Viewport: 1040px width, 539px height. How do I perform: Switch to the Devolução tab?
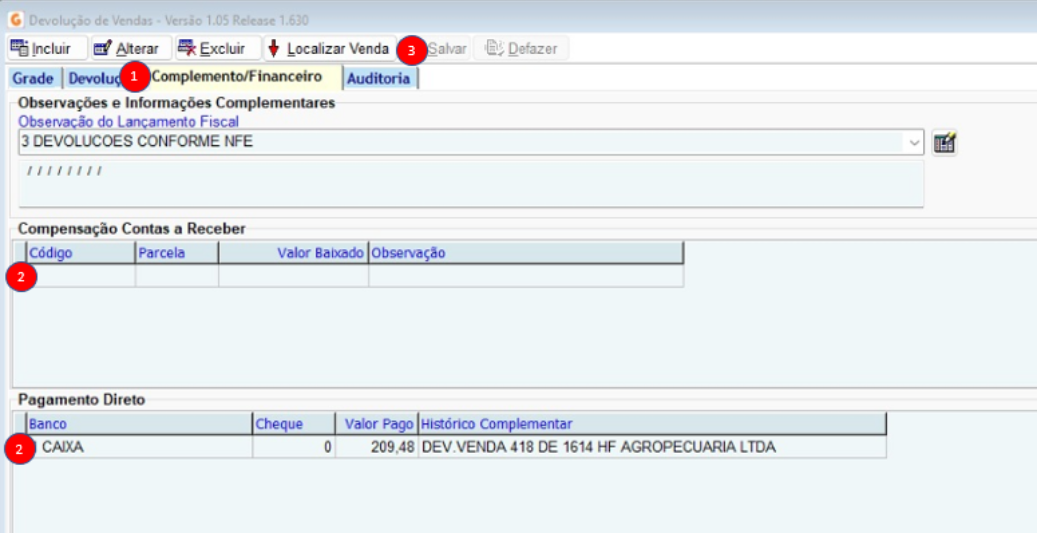(x=94, y=78)
